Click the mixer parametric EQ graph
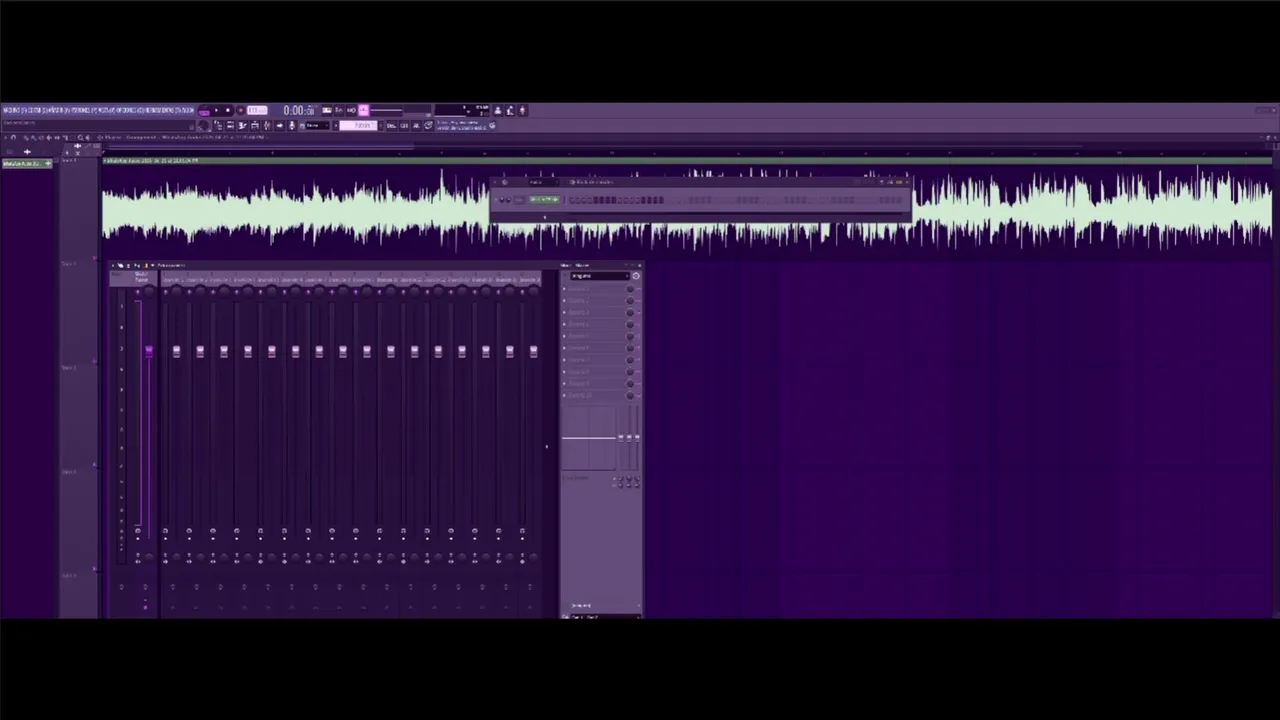The image size is (1280, 720). tap(588, 438)
